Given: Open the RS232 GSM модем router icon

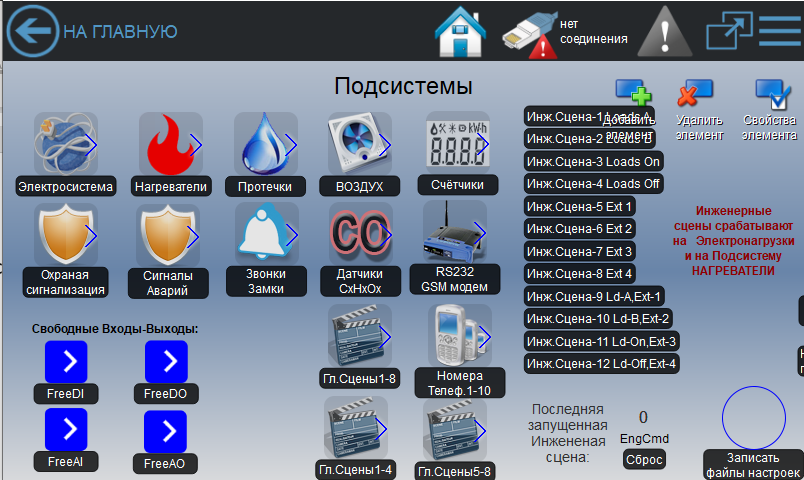Looking at the screenshot, I should 455,233.
